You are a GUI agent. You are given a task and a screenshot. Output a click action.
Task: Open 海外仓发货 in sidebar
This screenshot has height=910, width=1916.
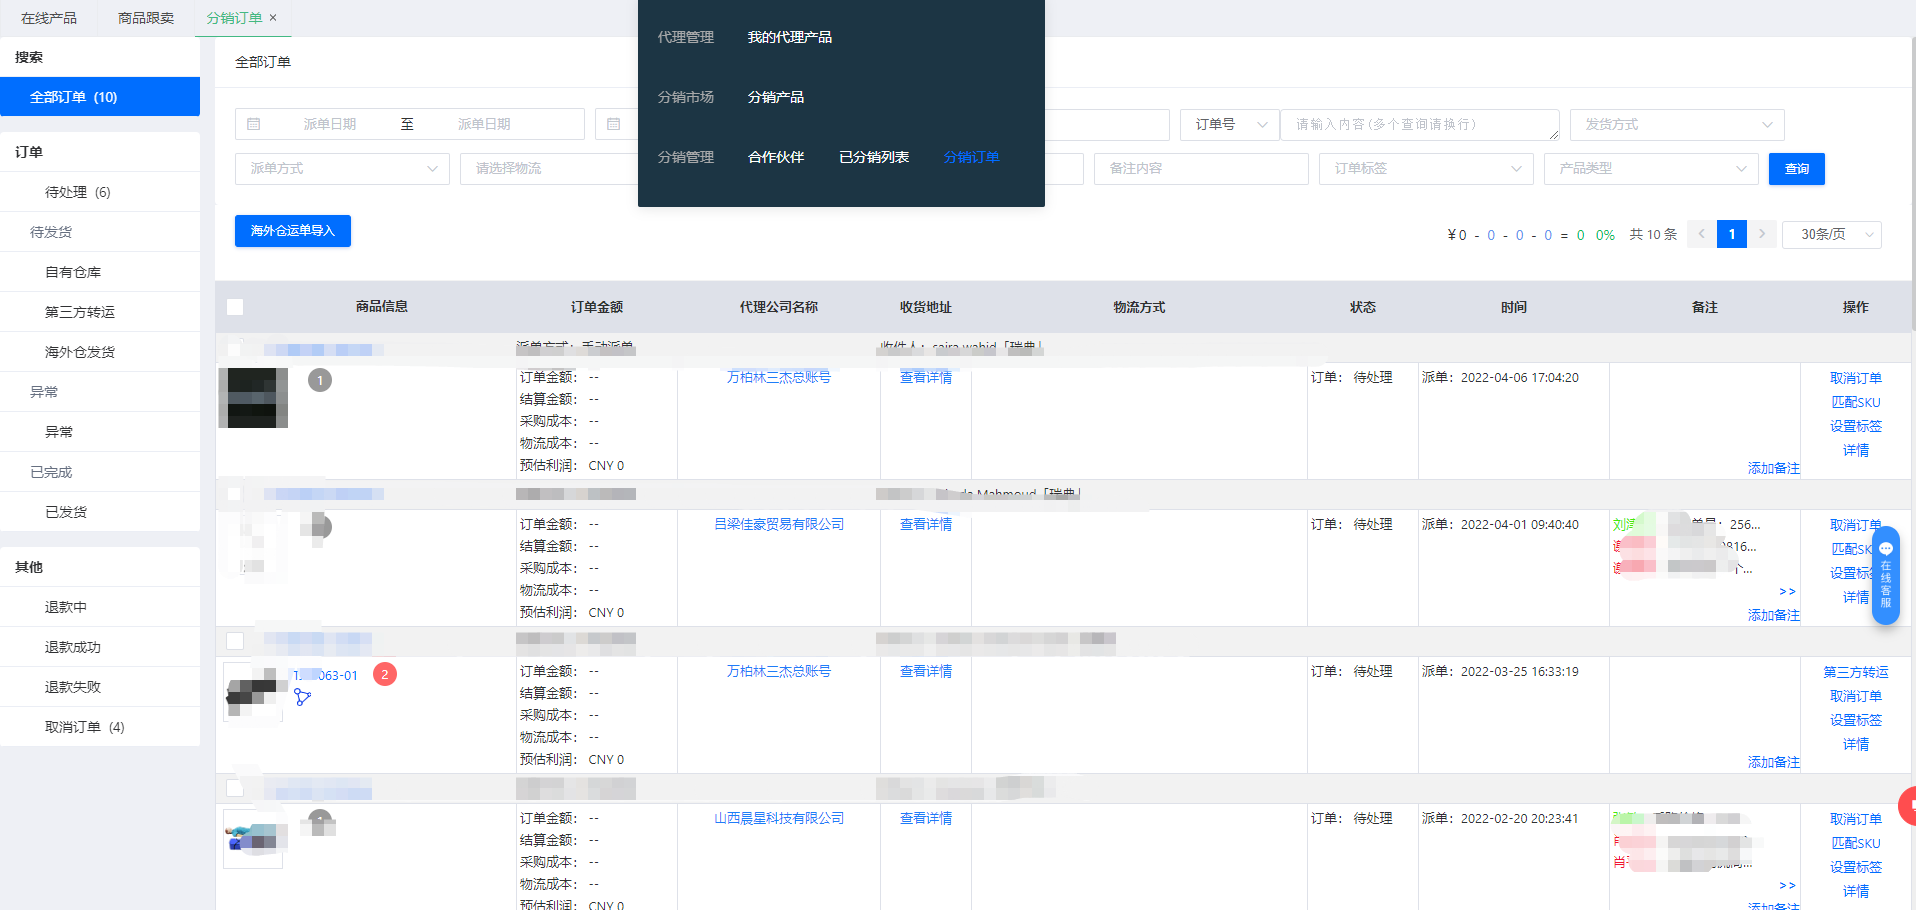pos(100,352)
